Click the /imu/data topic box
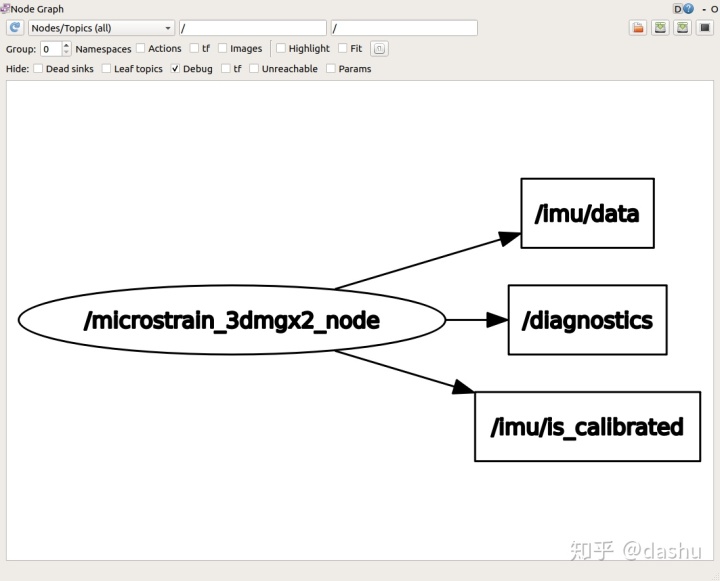Screen dimensions: 720x581 [x=587, y=214]
